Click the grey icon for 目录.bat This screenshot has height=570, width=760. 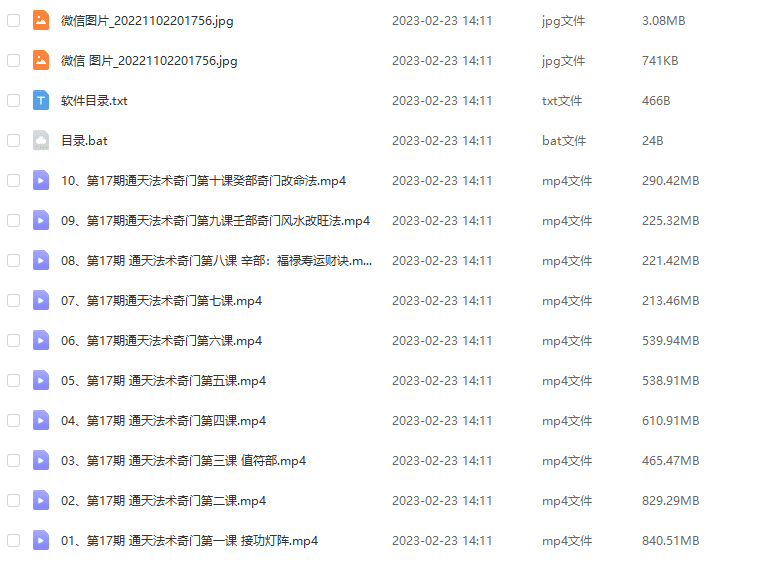tap(41, 141)
